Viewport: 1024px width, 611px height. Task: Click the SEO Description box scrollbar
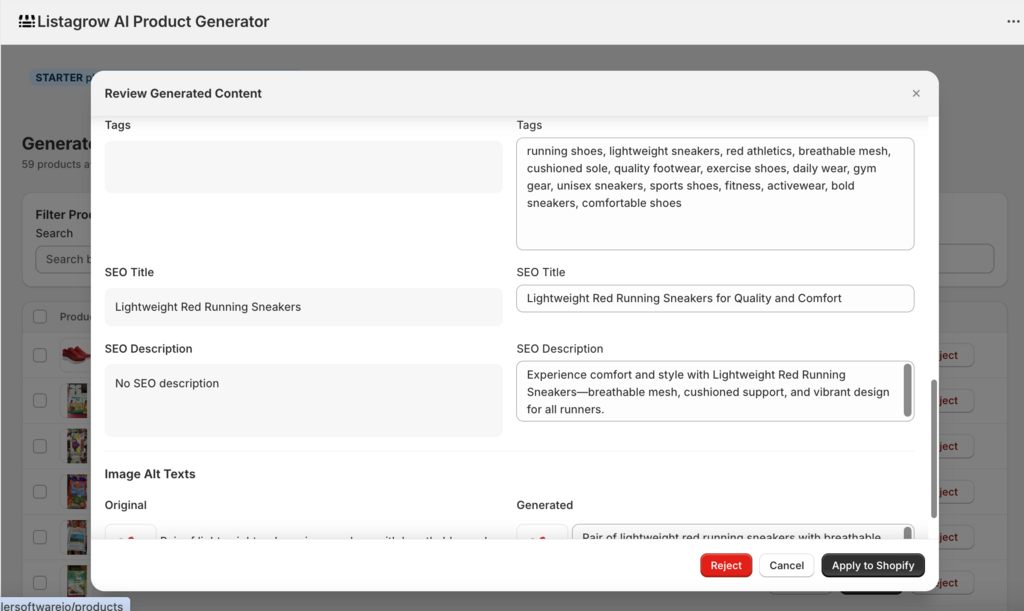click(908, 389)
